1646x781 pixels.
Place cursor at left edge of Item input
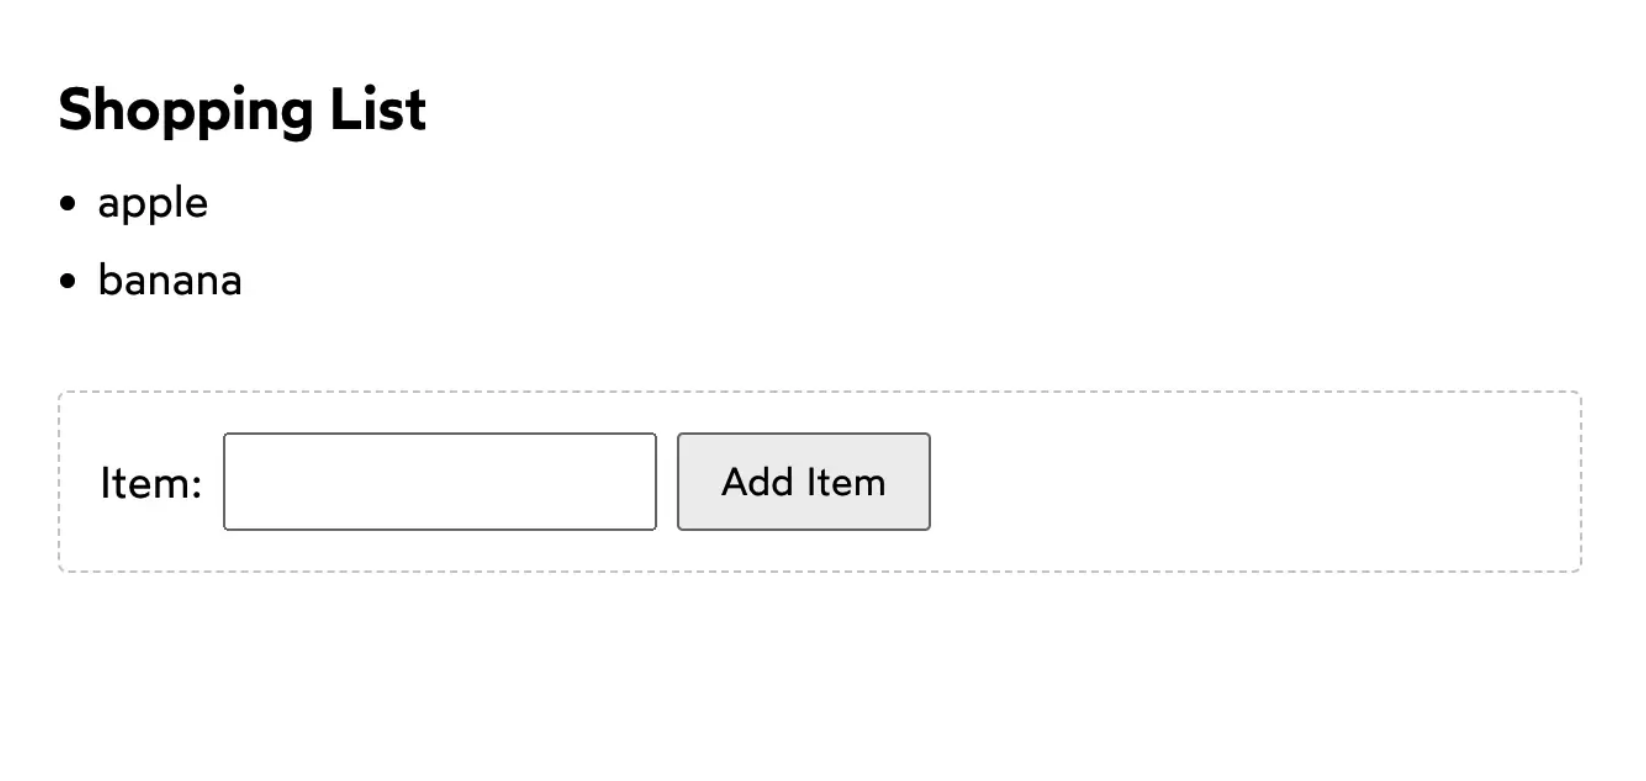pyautogui.click(x=232, y=482)
